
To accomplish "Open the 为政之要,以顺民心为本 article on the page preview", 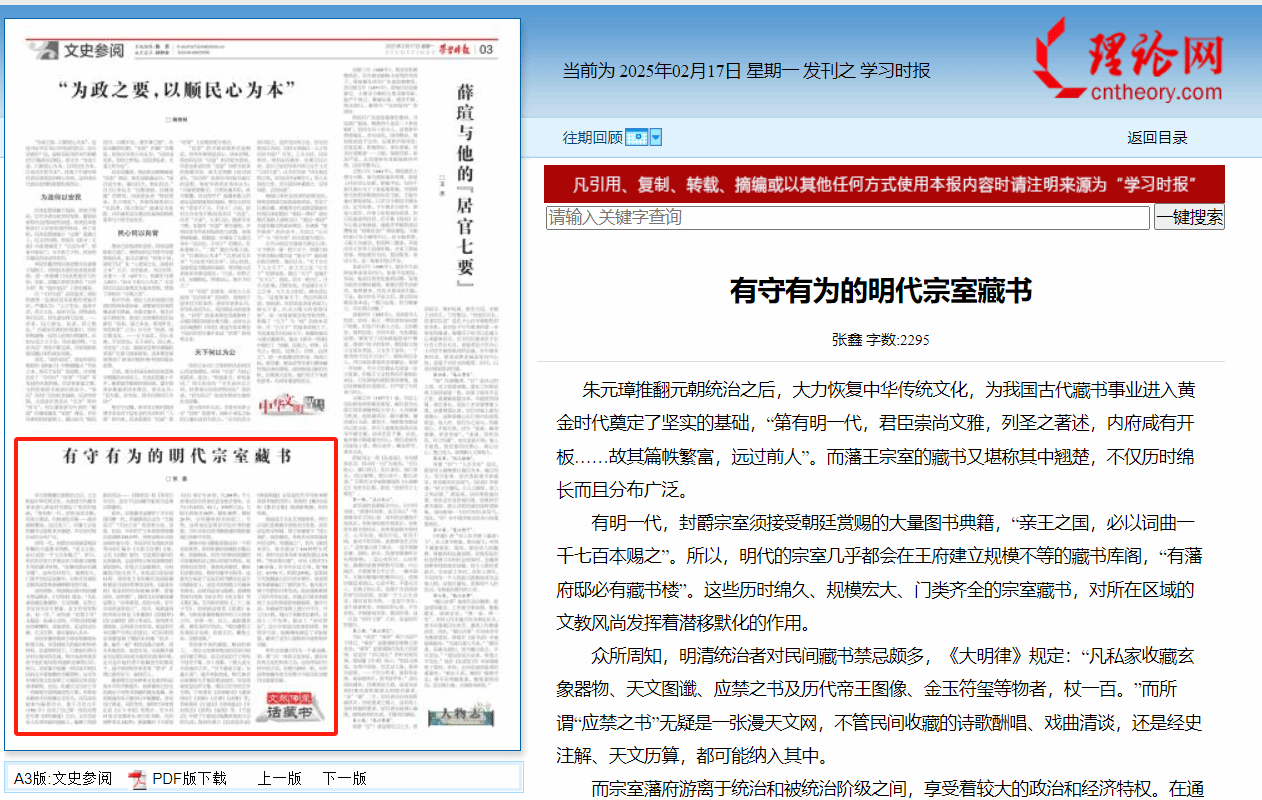I will (x=176, y=91).
